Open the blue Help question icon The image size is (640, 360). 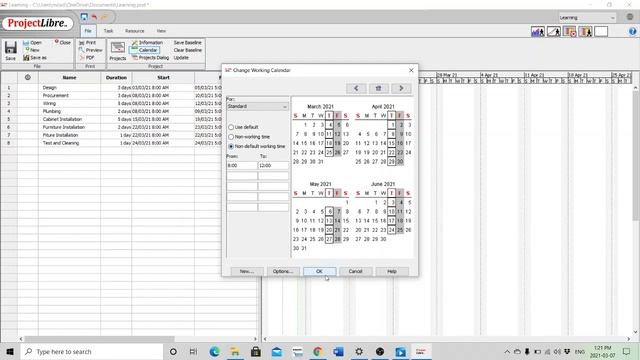pyautogui.click(x=632, y=31)
